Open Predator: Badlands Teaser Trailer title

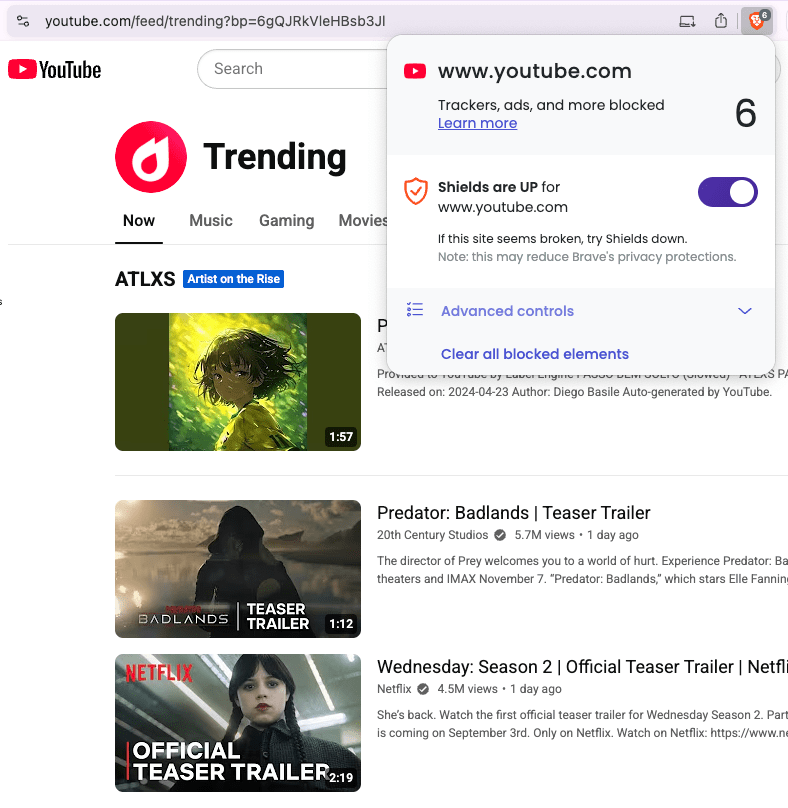(513, 513)
